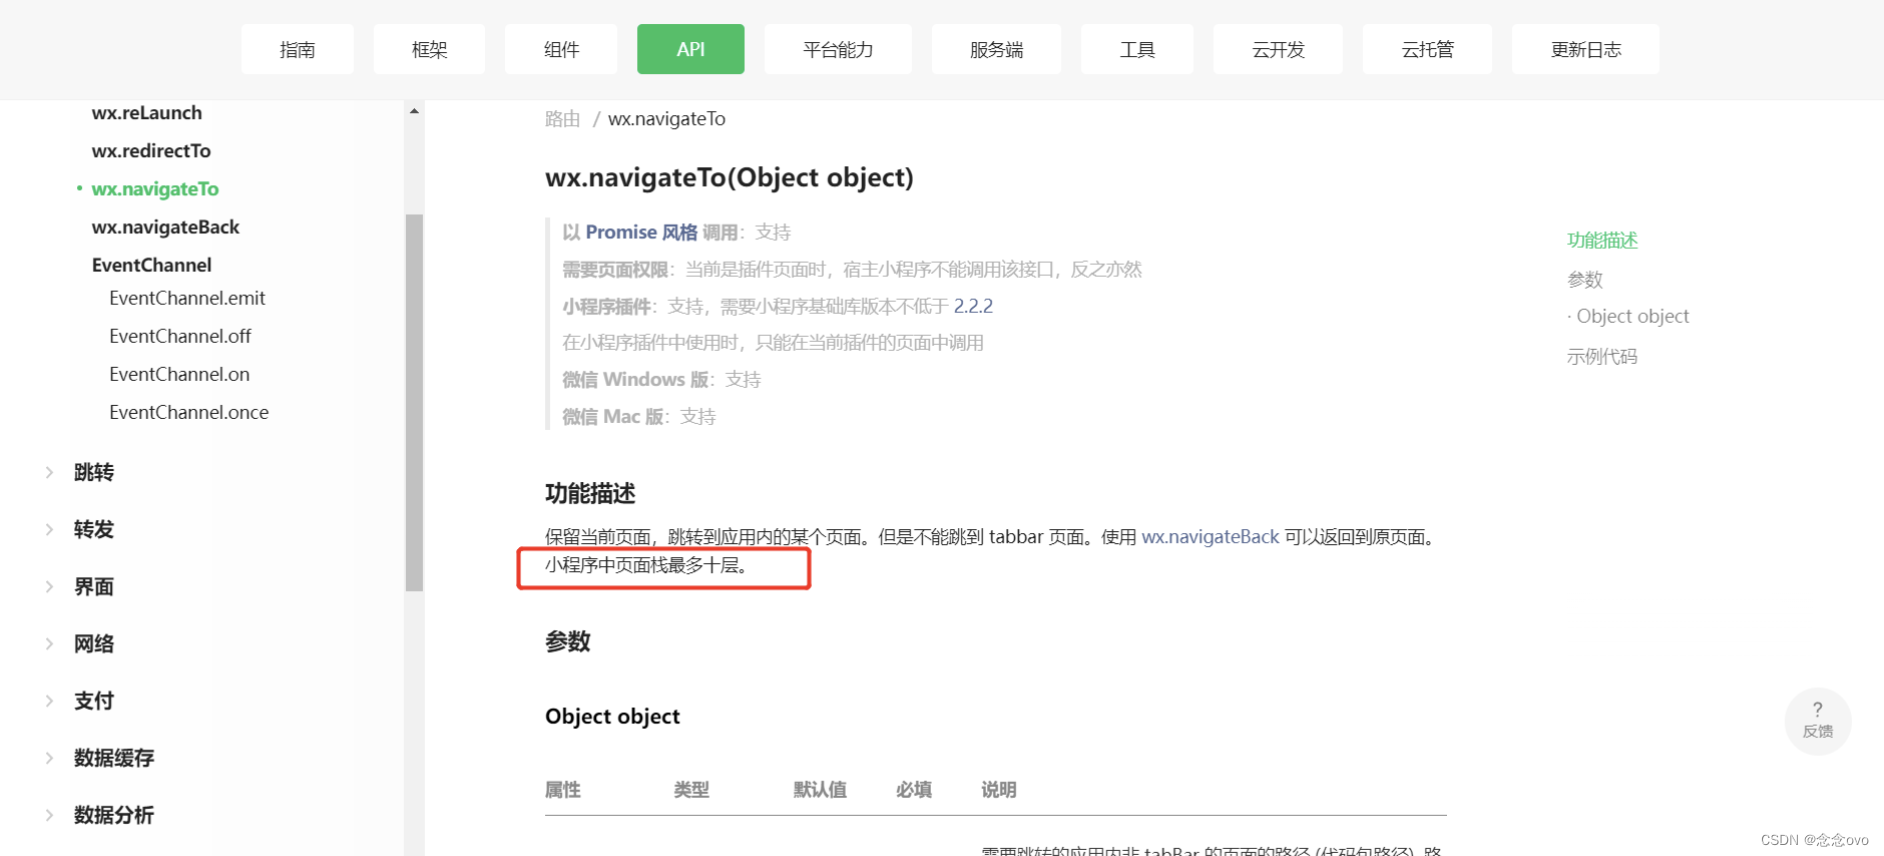Follow the wx.navigateBack link in description

point(1210,537)
